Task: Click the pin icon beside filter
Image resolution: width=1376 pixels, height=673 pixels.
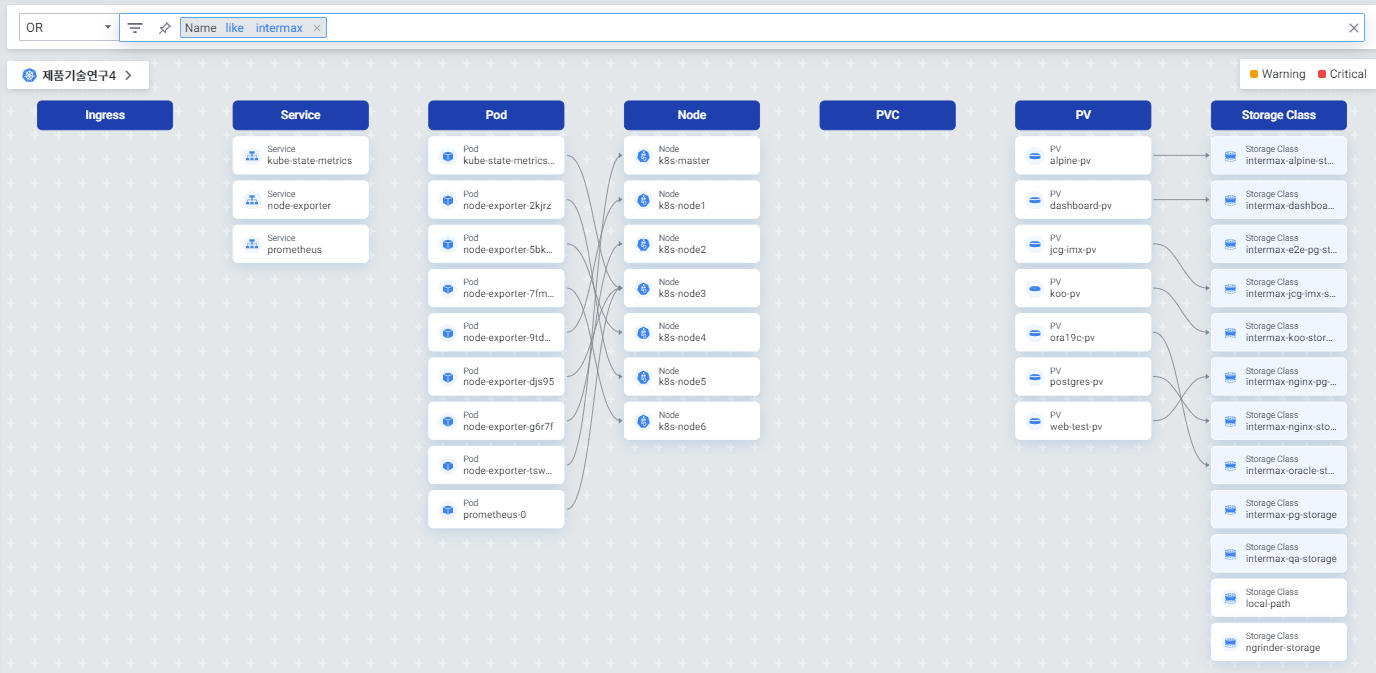Action: pyautogui.click(x=165, y=28)
